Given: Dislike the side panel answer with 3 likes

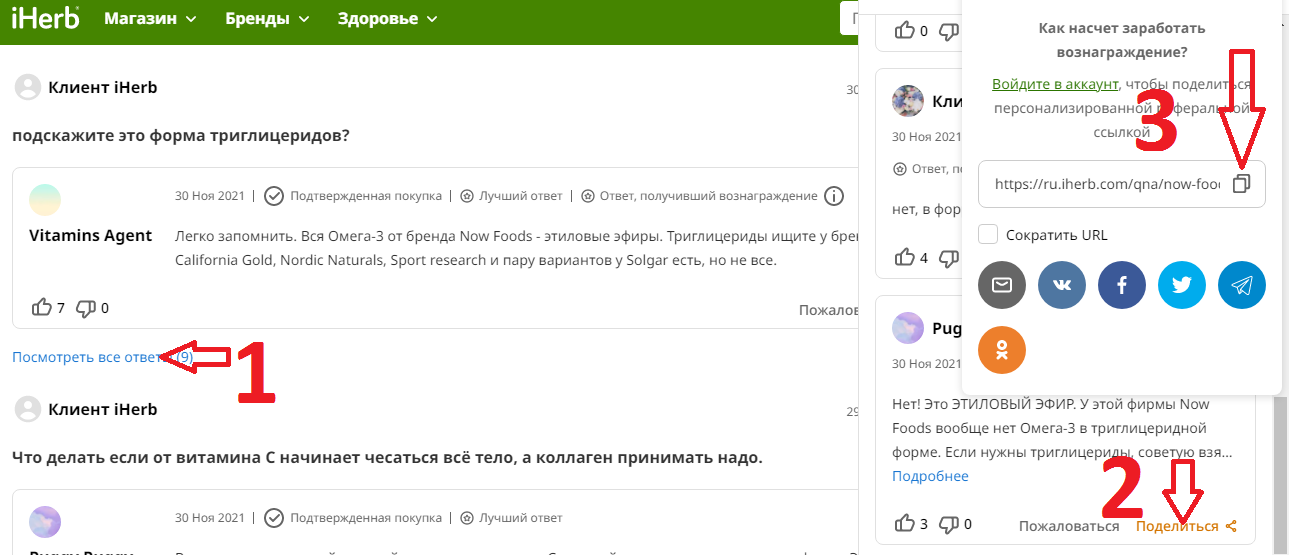Looking at the screenshot, I should tap(949, 524).
